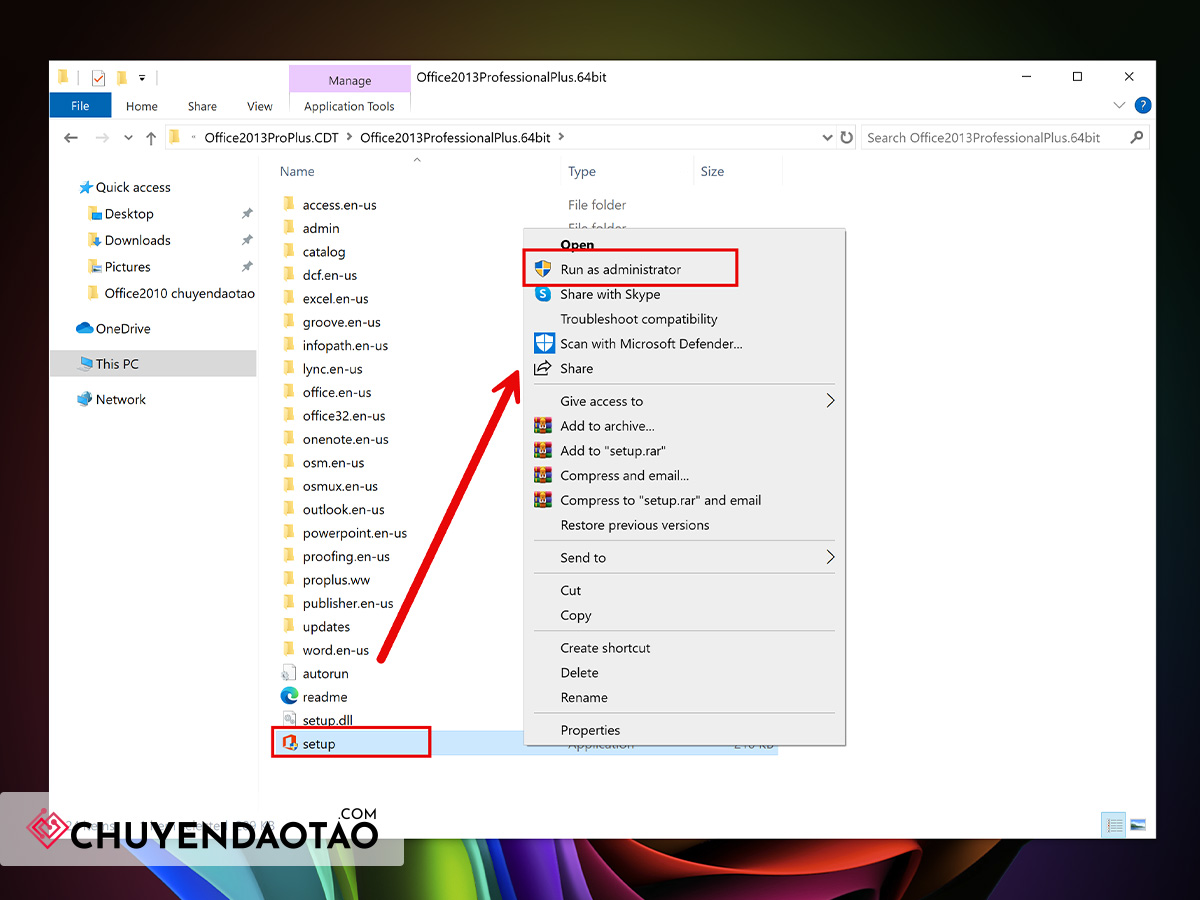Click the Microsoft Defender scan icon
This screenshot has width=1200, height=900.
pos(543,343)
